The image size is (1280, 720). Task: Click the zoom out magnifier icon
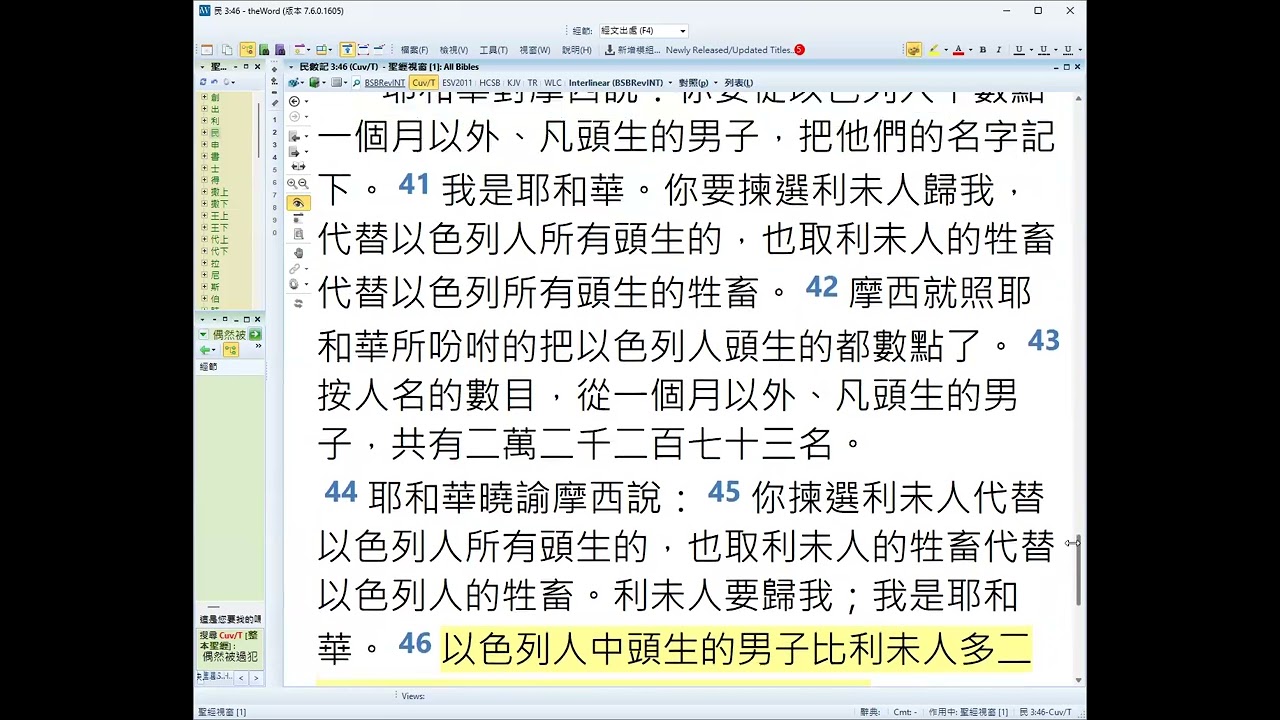pos(303,183)
